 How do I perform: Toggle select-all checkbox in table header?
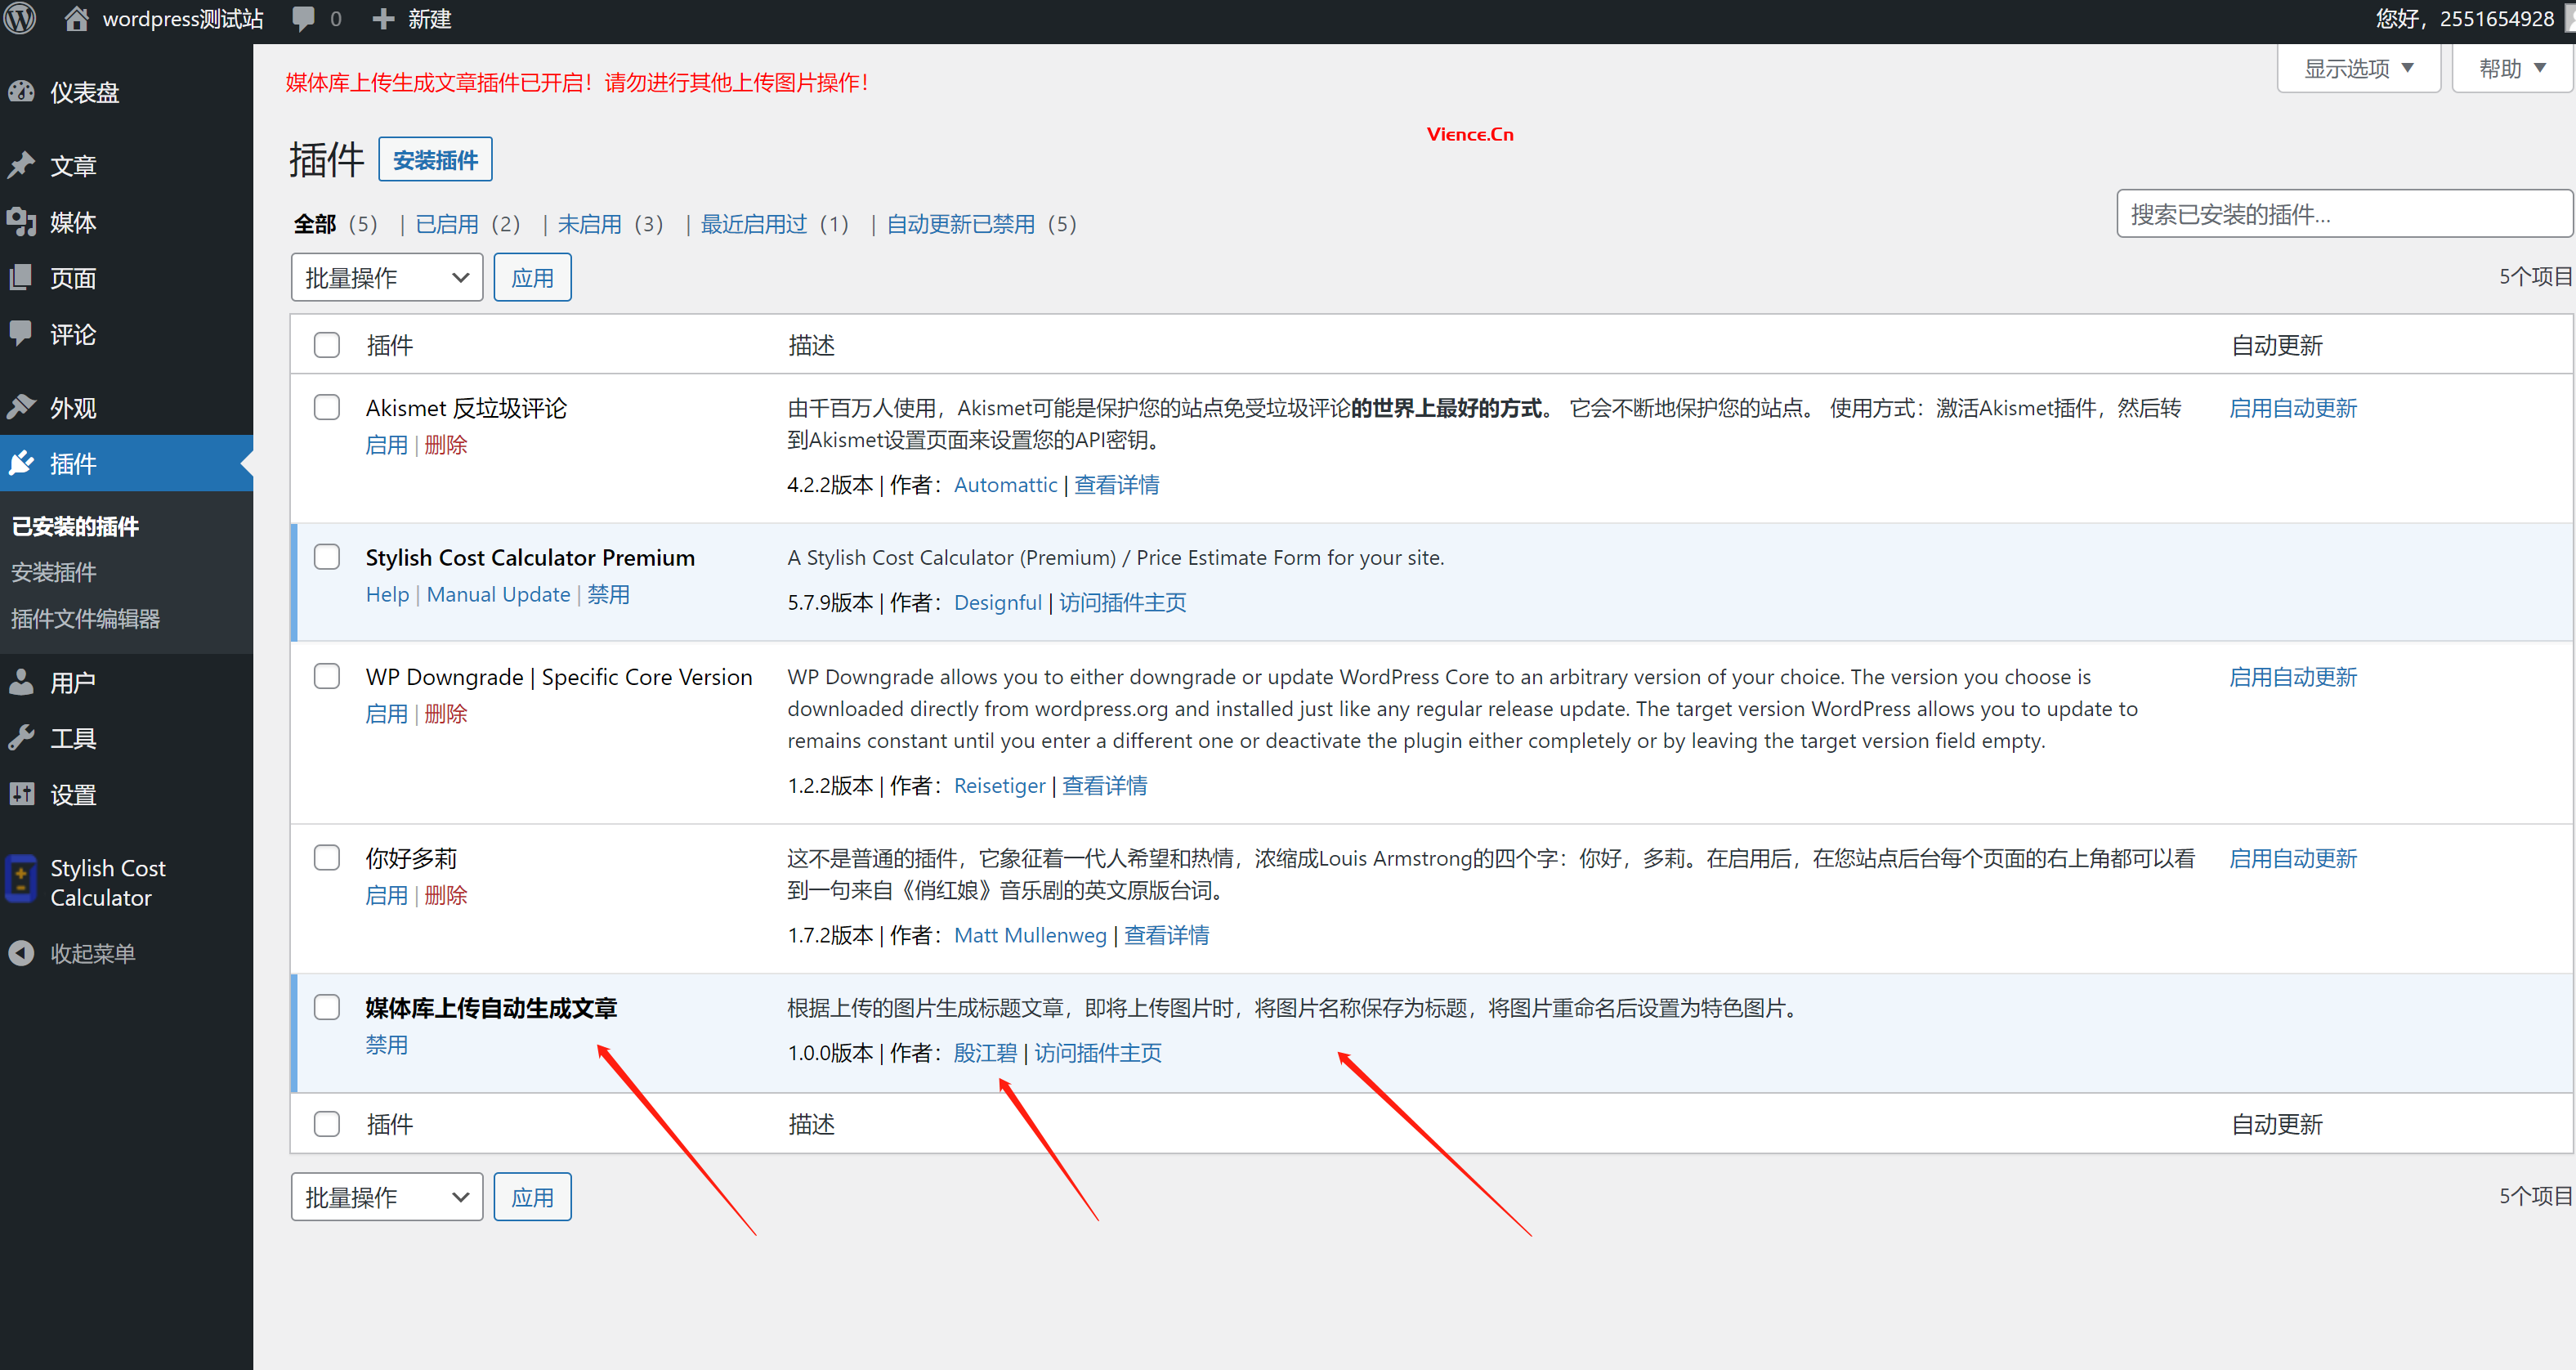327,345
